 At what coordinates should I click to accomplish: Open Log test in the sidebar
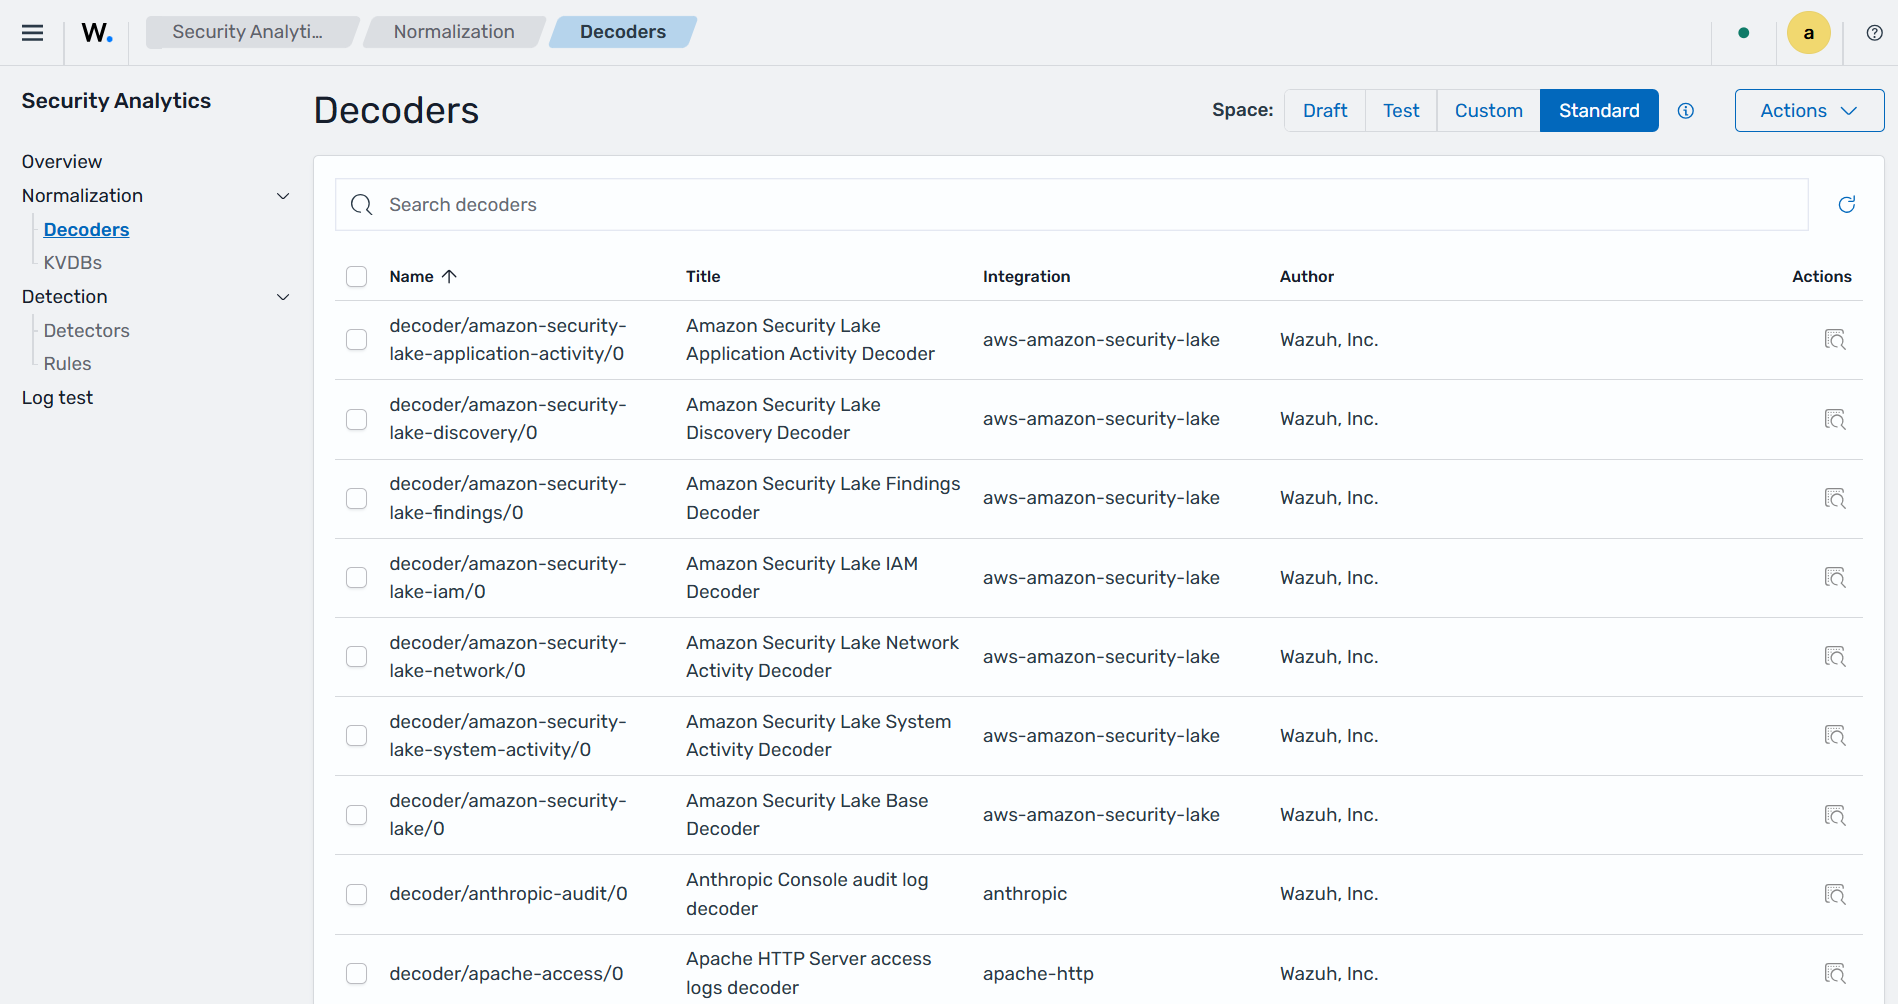57,398
